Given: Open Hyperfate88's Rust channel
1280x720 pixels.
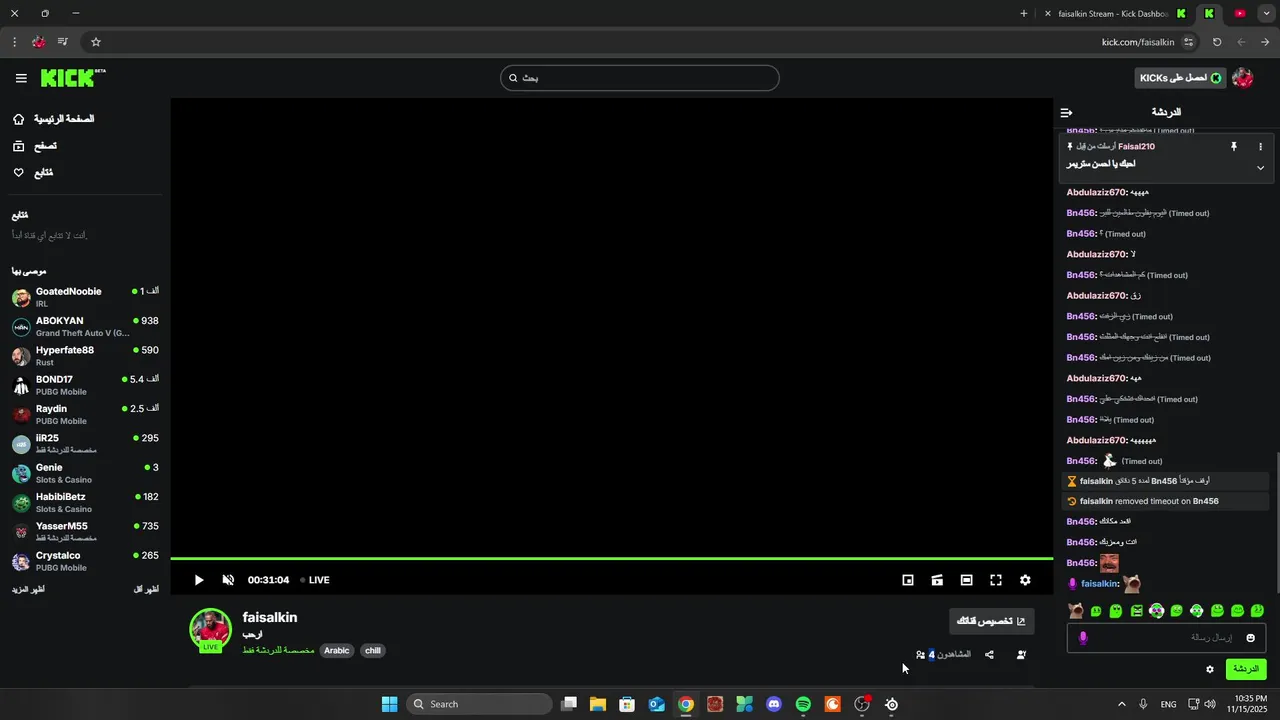Looking at the screenshot, I should coord(85,356).
